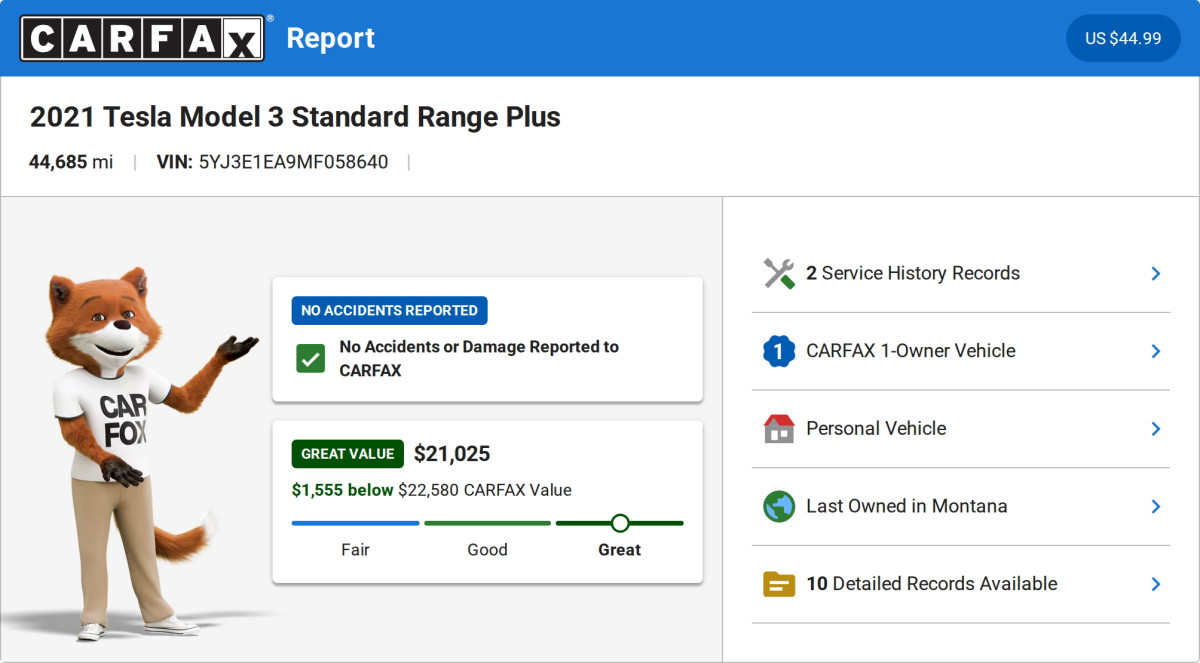
Task: Click the GREAT VALUE badge
Action: pyautogui.click(x=347, y=453)
